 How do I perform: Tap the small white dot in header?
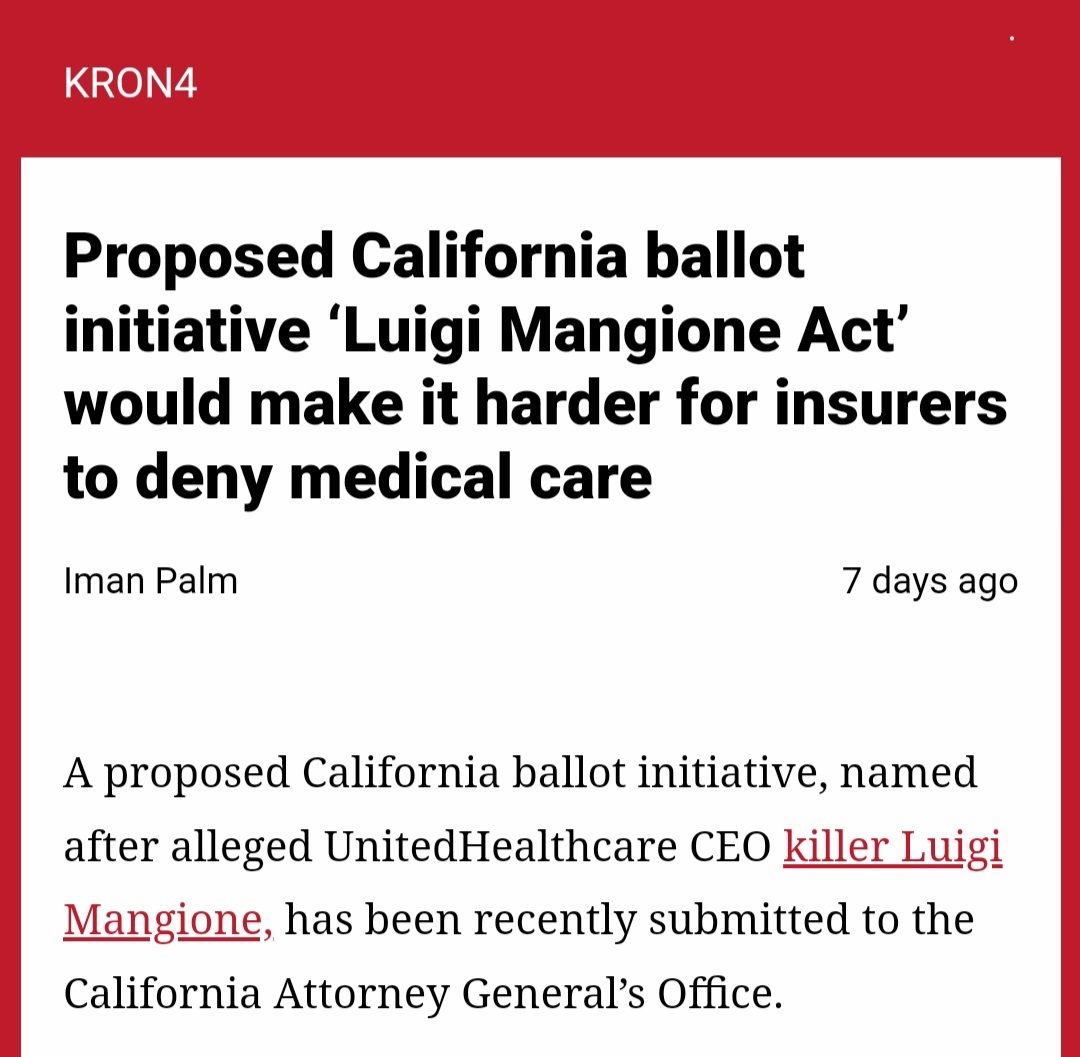click(1011, 39)
